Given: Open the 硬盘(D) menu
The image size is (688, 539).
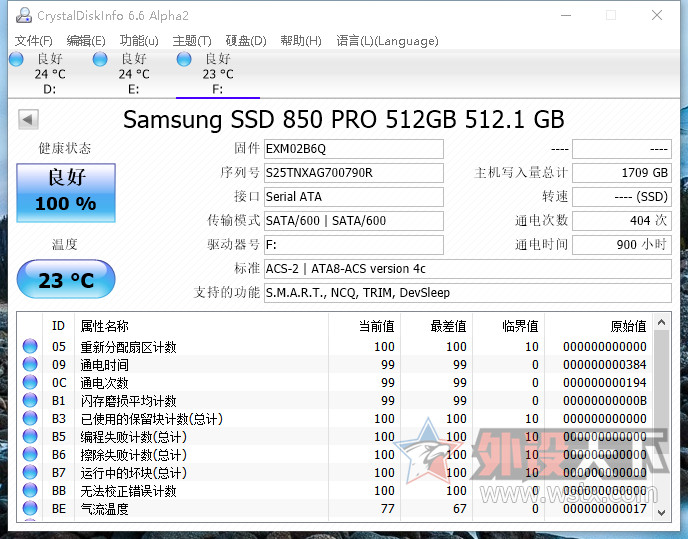Looking at the screenshot, I should [x=246, y=41].
